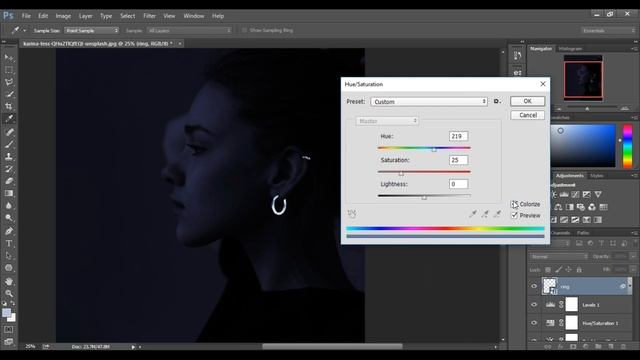Image resolution: width=640 pixels, height=360 pixels.
Task: Open the Master channel dropdown
Action: [x=387, y=121]
